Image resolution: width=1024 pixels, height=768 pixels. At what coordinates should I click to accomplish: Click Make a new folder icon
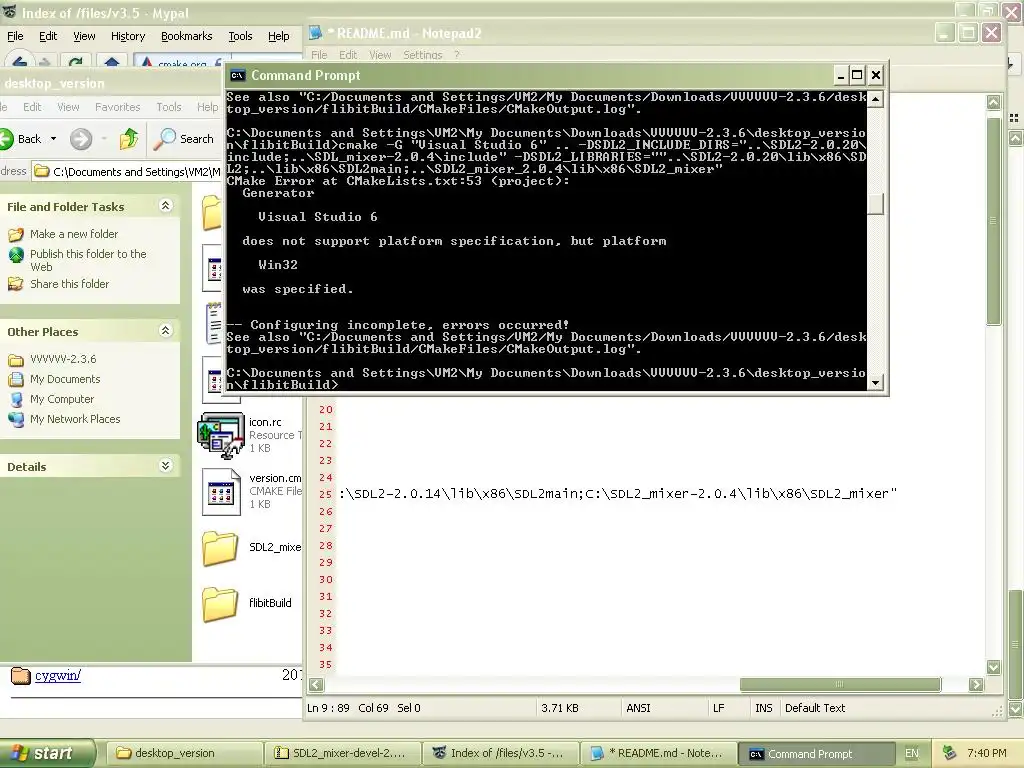[16, 234]
